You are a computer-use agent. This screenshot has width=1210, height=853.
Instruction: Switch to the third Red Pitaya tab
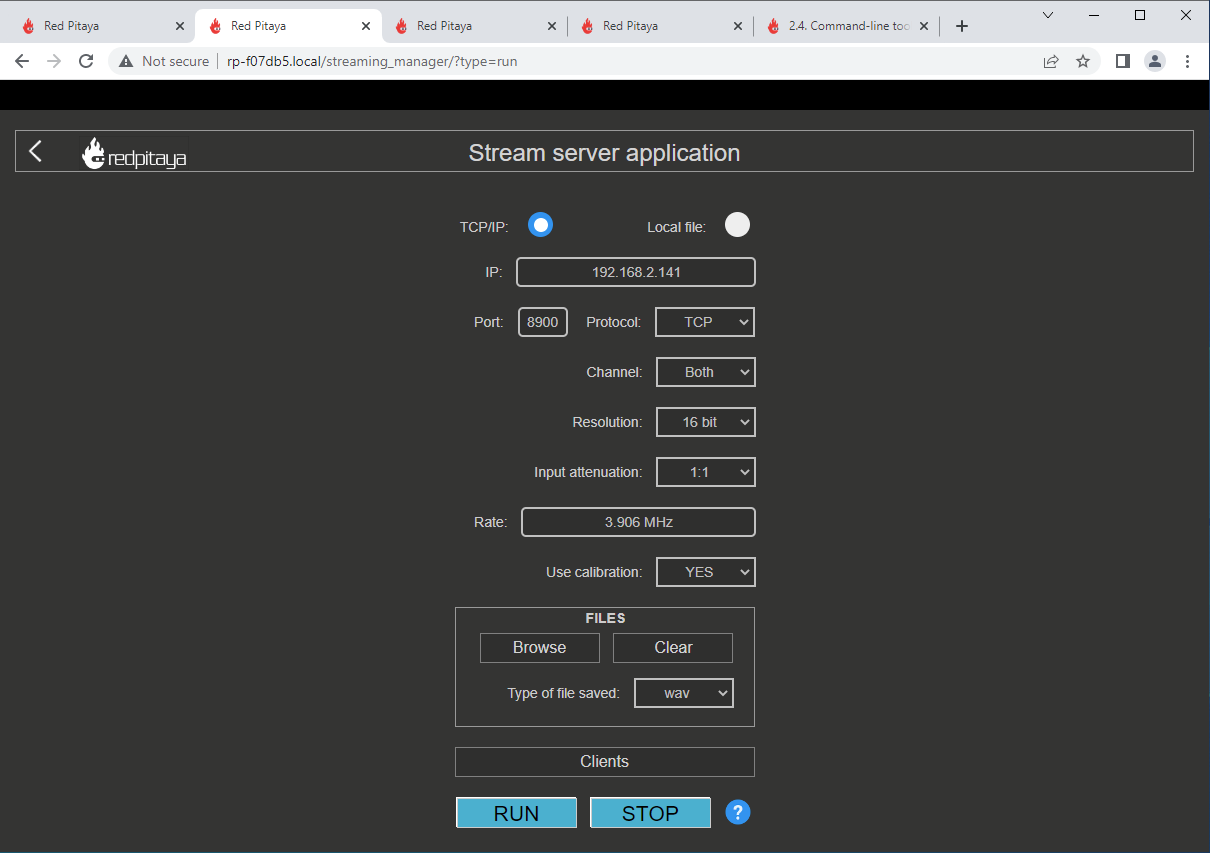pos(474,26)
